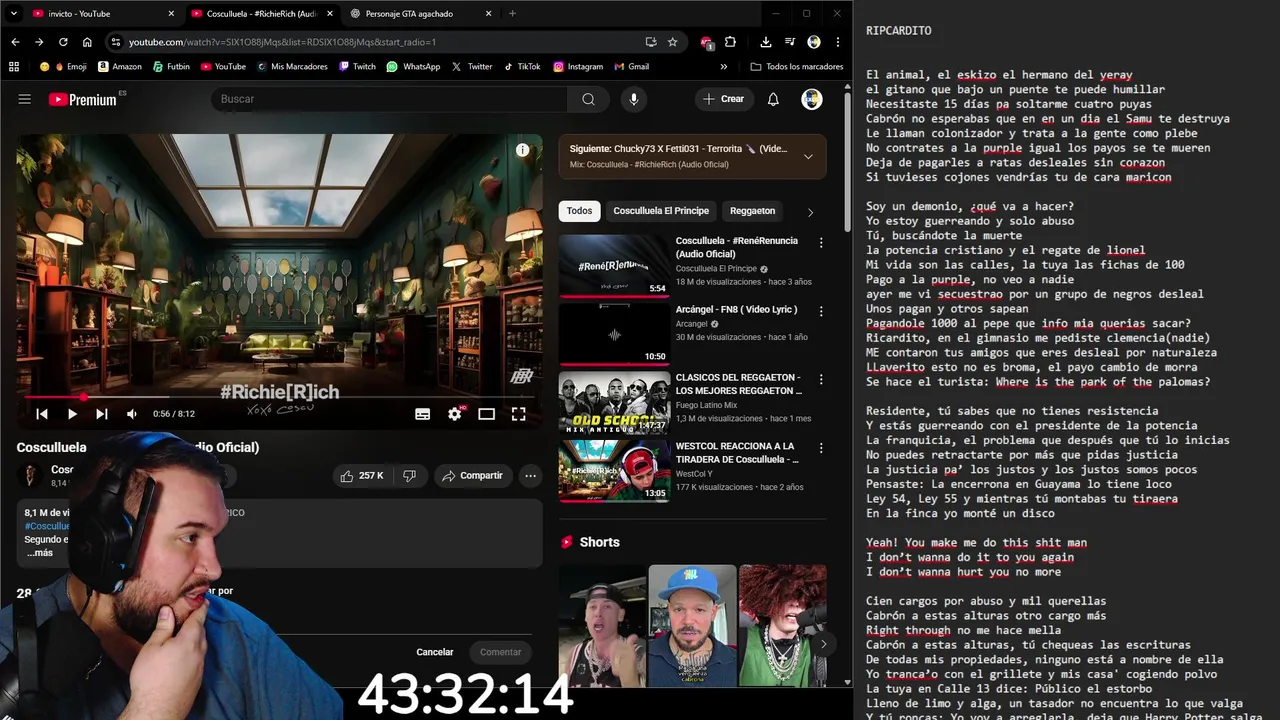Open browser extensions puzzle icon
The image size is (1280, 720).
click(x=730, y=42)
